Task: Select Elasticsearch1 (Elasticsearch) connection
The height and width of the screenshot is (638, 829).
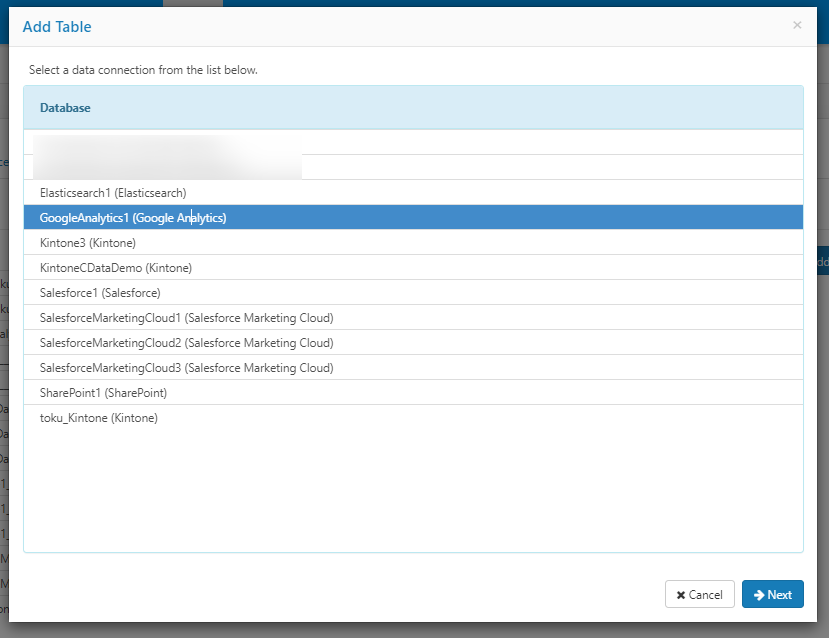Action: pyautogui.click(x=413, y=193)
